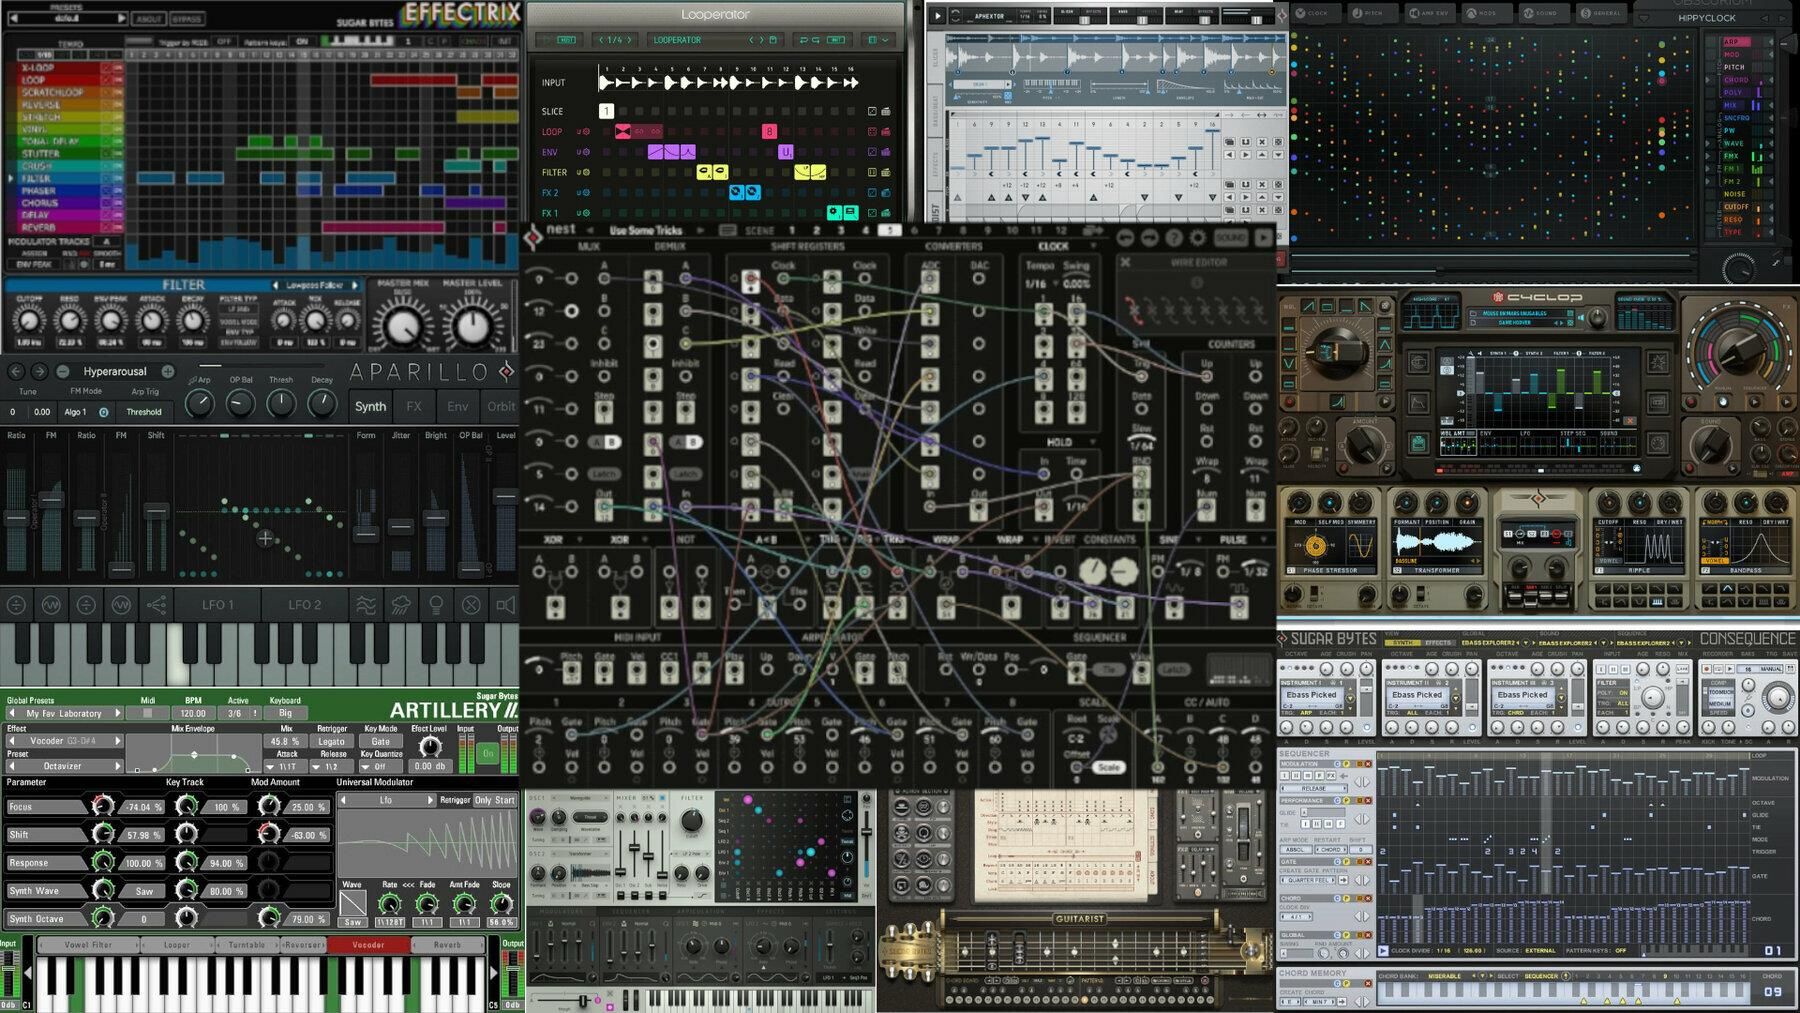The image size is (1800, 1013).
Task: Open the Lowpass Follow filter type selector
Action: point(316,285)
